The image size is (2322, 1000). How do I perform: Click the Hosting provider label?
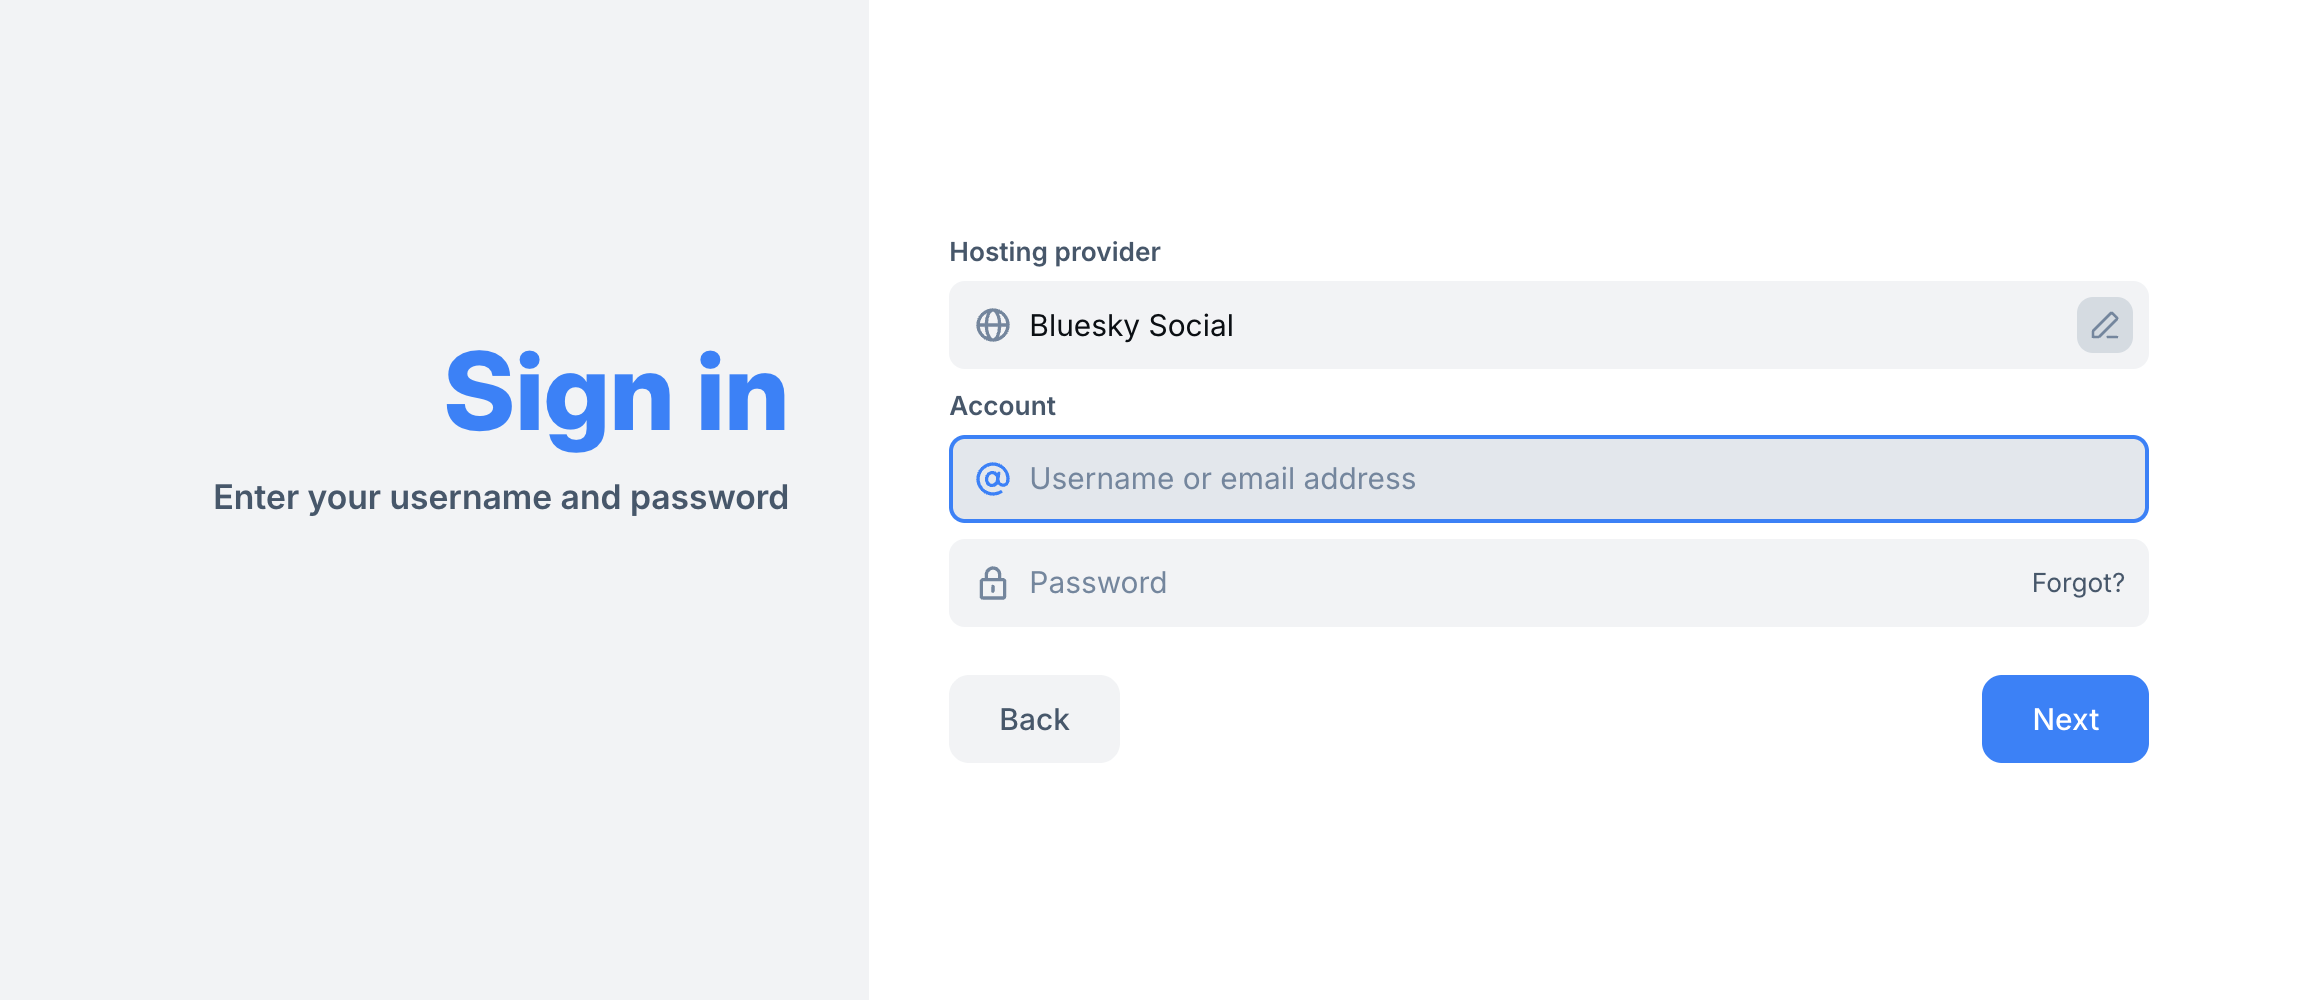(1054, 252)
